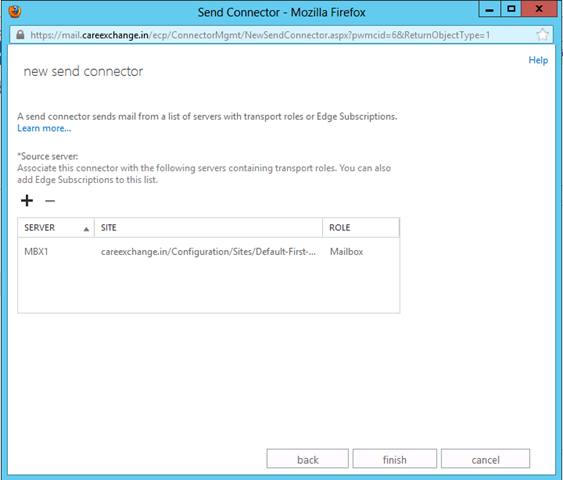Minimize the Send Connector window
Viewport: 563px width, 480px height.
(x=489, y=9)
